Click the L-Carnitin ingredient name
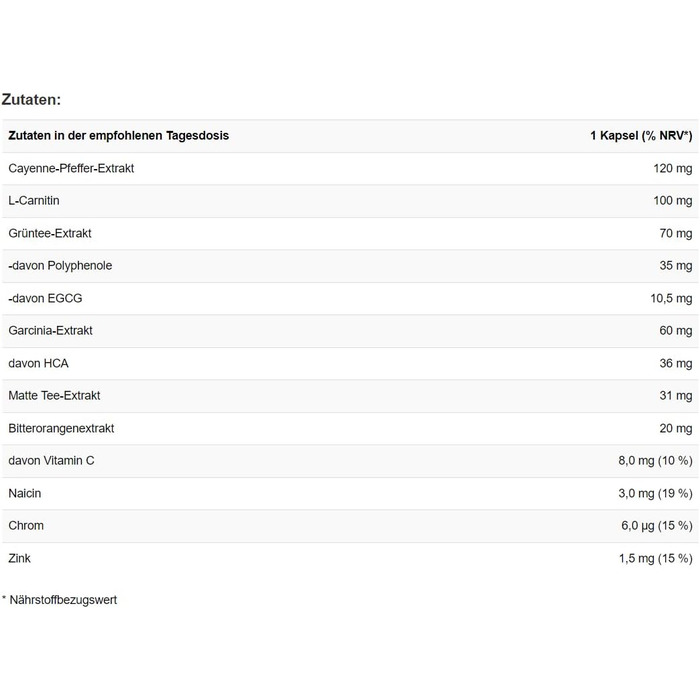 34,201
